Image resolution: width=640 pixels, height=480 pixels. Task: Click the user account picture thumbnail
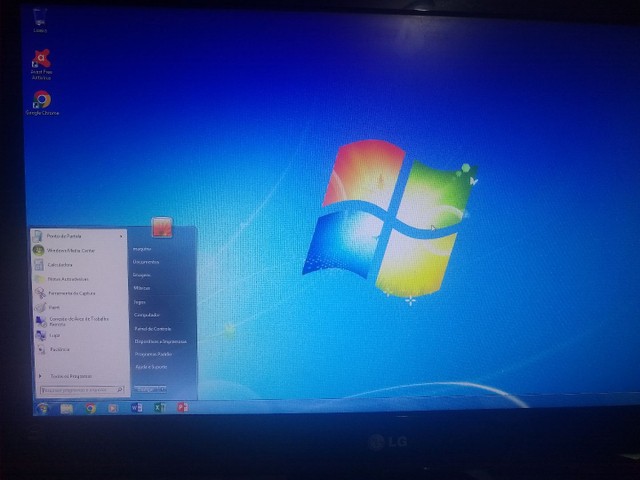[162, 227]
